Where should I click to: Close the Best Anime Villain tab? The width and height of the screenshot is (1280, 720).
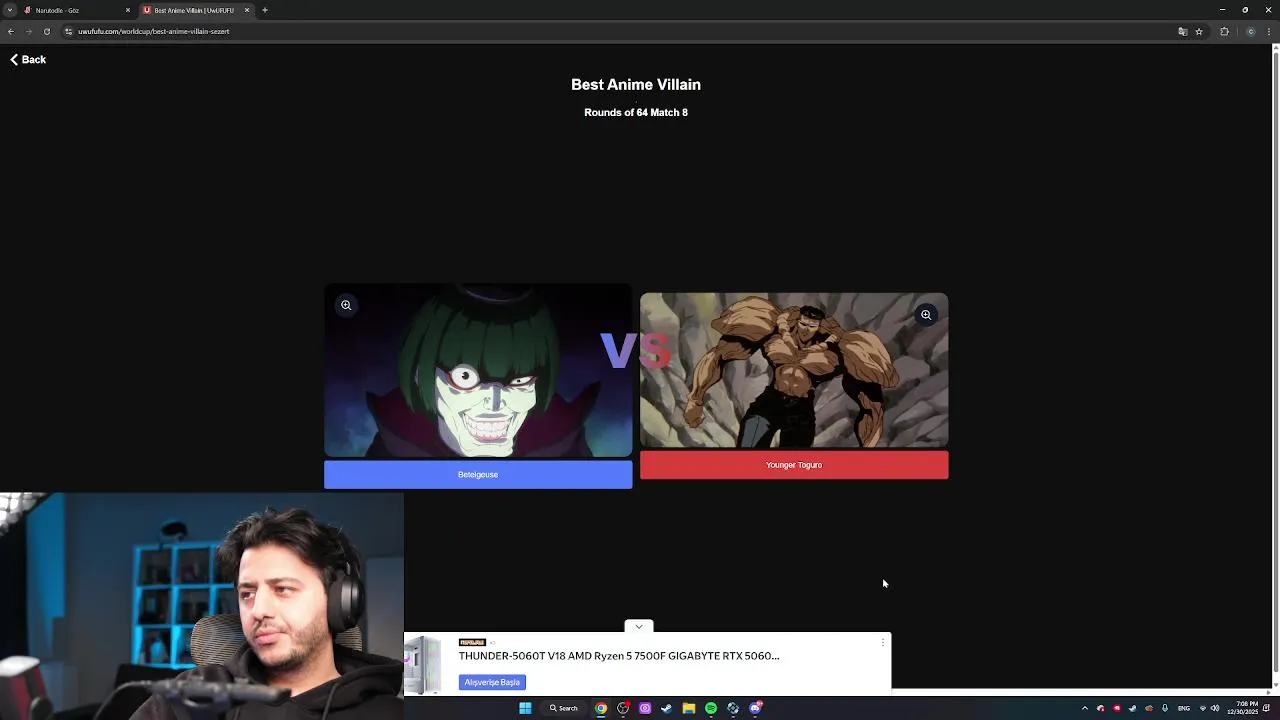247,10
